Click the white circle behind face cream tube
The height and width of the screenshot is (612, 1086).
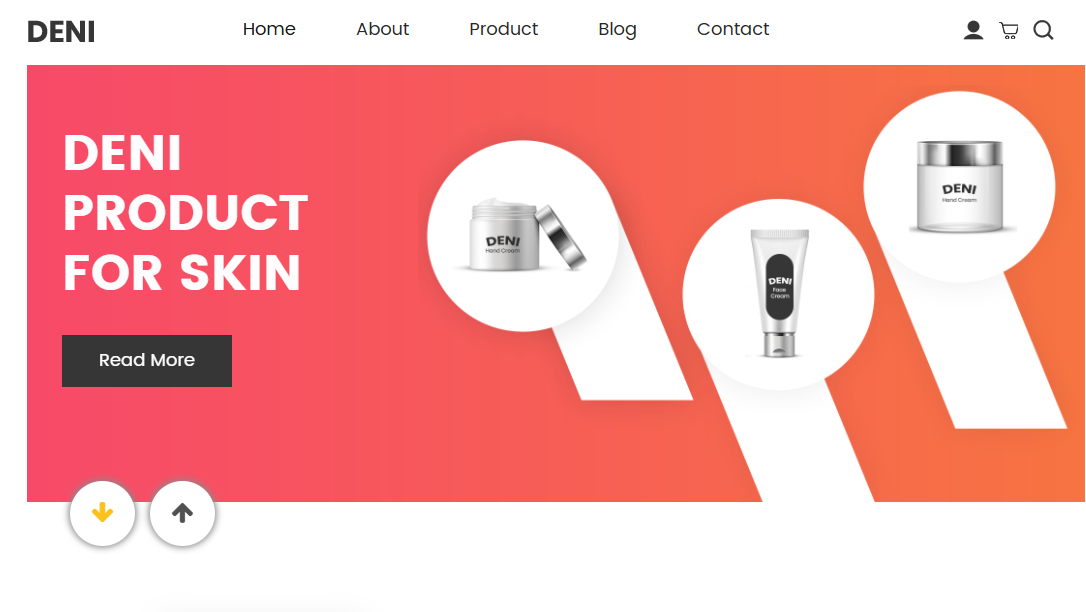point(778,294)
